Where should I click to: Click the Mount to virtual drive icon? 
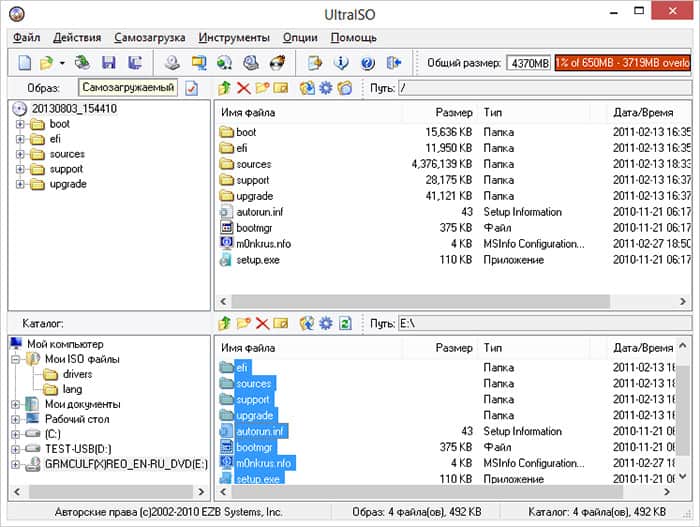(x=251, y=63)
